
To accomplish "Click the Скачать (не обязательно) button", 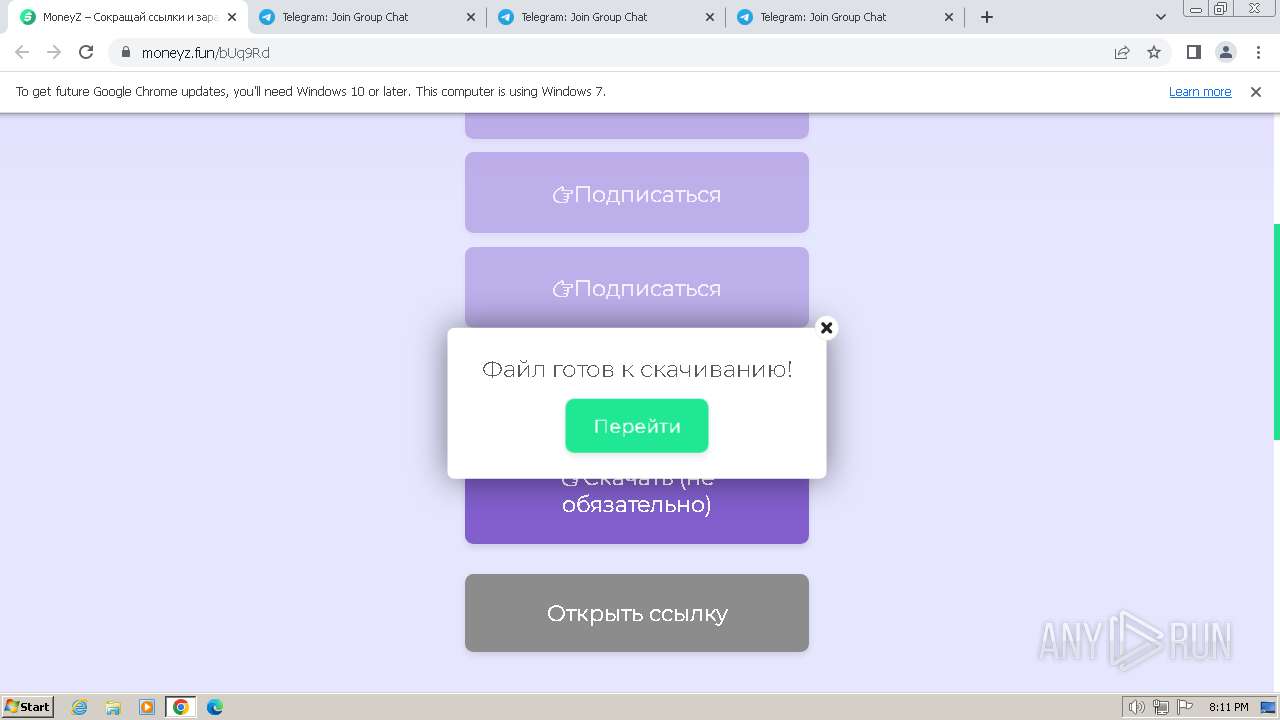I will [x=637, y=511].
